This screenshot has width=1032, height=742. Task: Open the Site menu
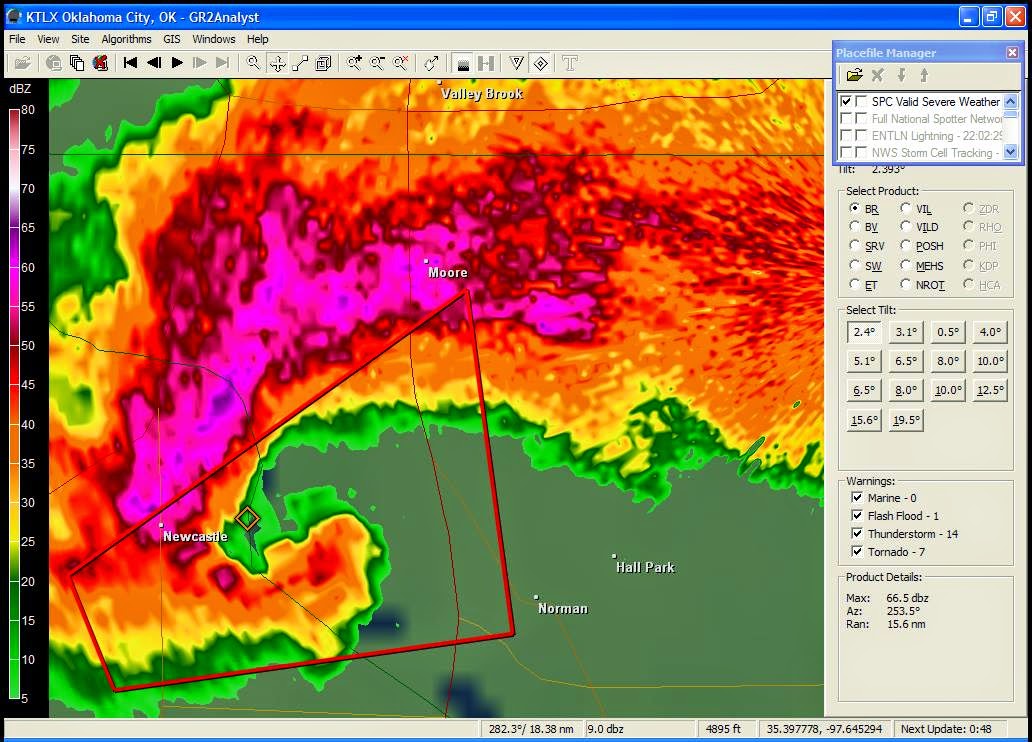(80, 39)
